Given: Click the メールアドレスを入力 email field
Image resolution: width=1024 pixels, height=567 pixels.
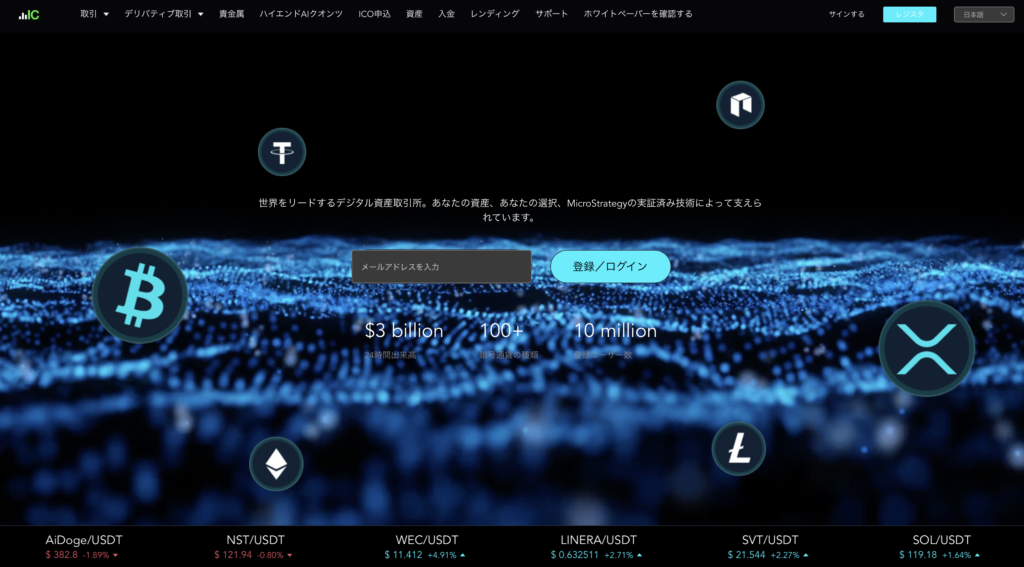Looking at the screenshot, I should tap(441, 267).
